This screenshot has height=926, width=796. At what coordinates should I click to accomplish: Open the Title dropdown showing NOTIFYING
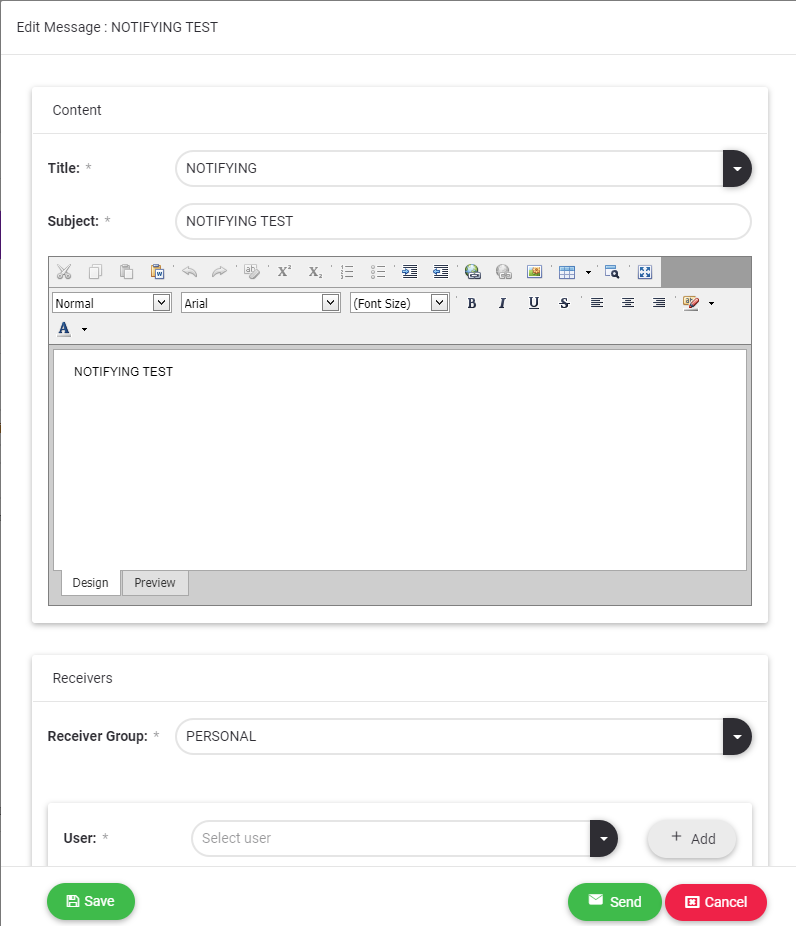pyautogui.click(x=737, y=169)
